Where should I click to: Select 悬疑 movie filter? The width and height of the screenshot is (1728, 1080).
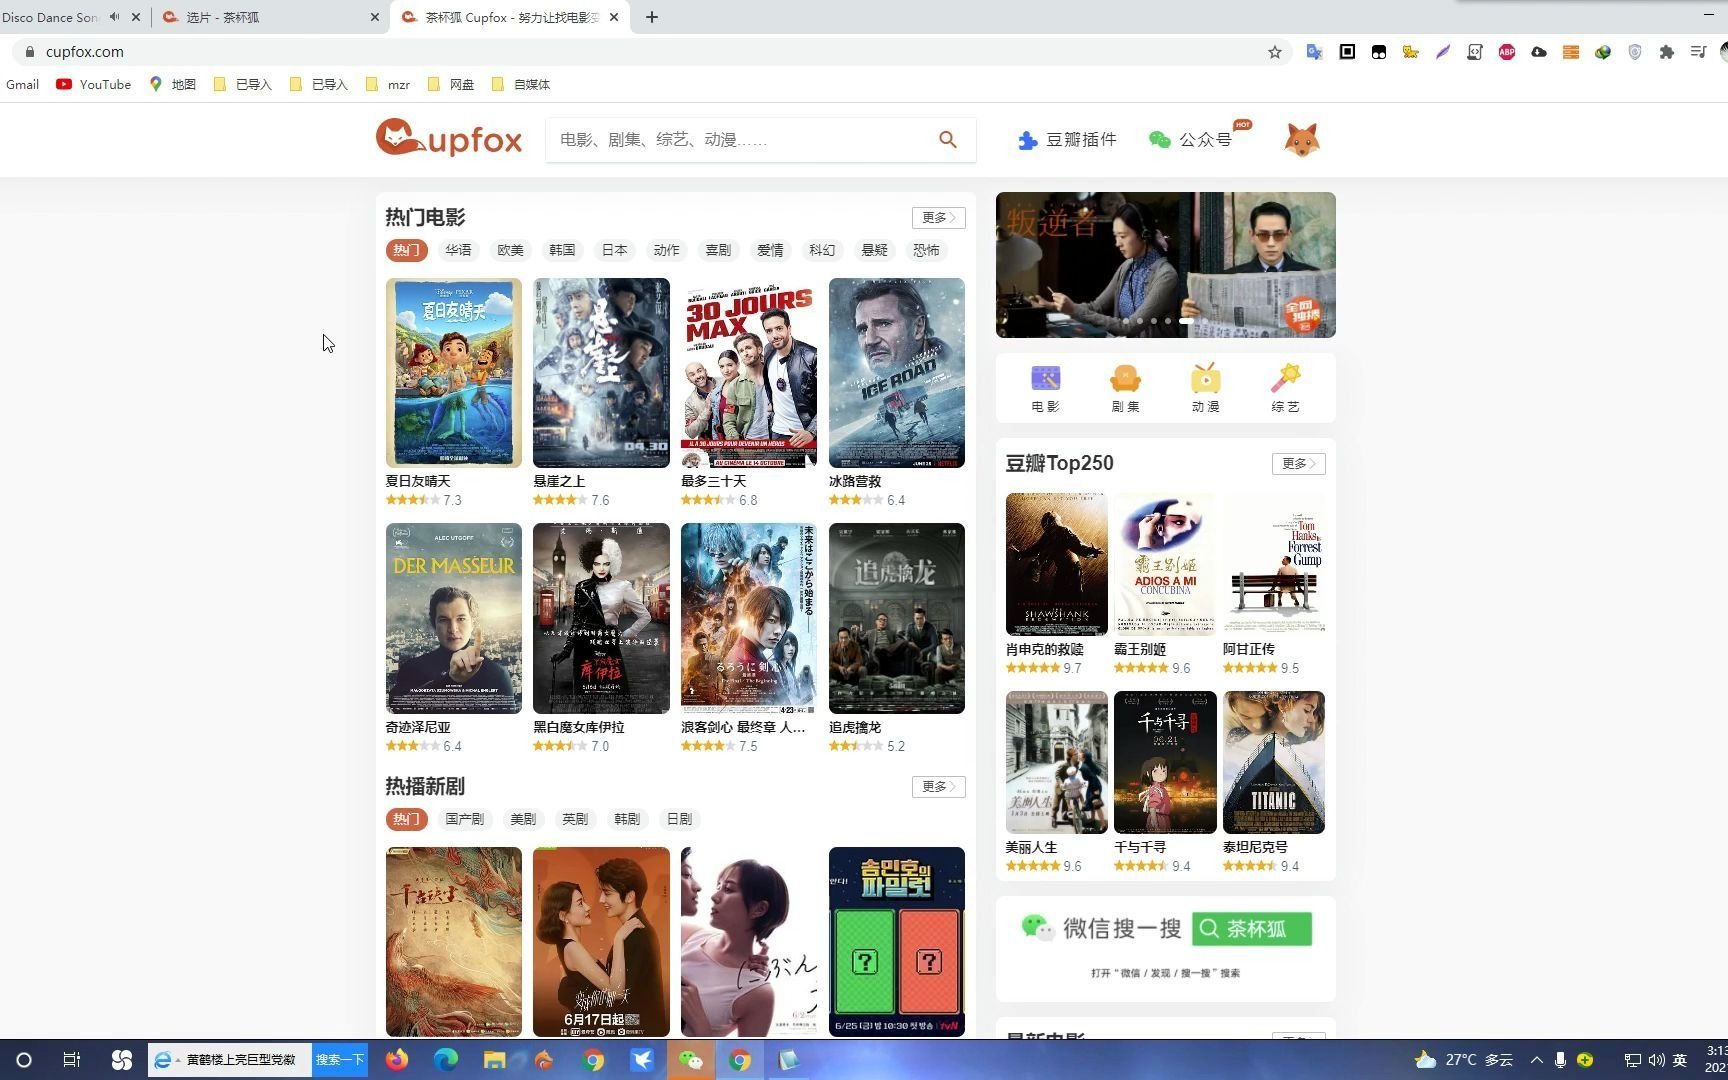pos(874,250)
